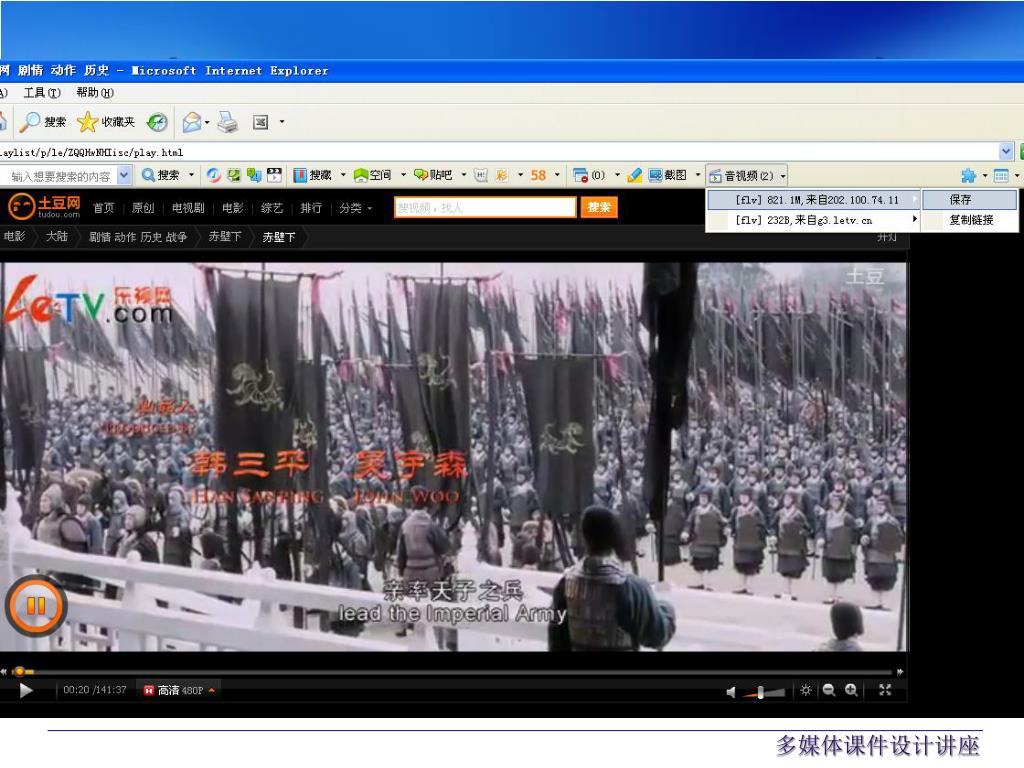The width and height of the screenshot is (1024, 768).
Task: Click the orange 58 toolbar icon
Action: (x=538, y=175)
